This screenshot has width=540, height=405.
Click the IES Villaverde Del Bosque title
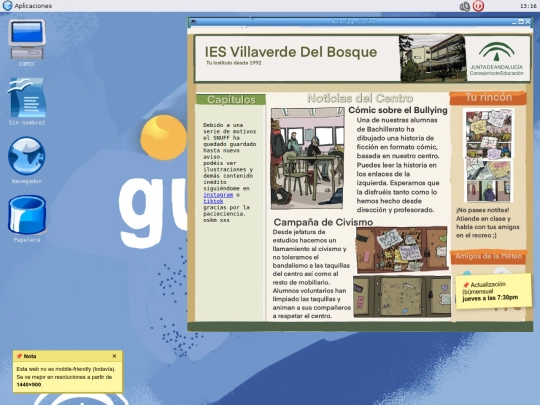click(x=291, y=52)
